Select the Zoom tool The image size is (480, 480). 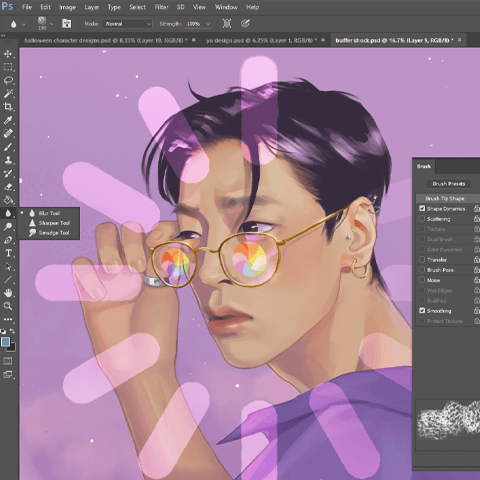pyautogui.click(x=8, y=306)
